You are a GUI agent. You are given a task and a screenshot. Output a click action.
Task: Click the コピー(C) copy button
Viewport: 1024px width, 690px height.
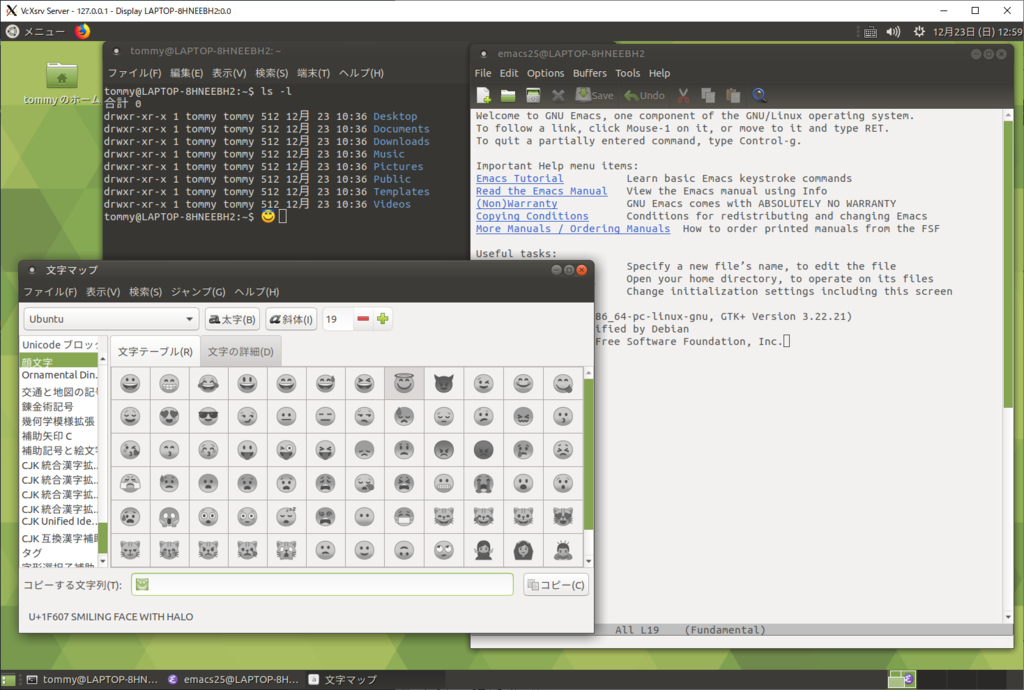[556, 585]
